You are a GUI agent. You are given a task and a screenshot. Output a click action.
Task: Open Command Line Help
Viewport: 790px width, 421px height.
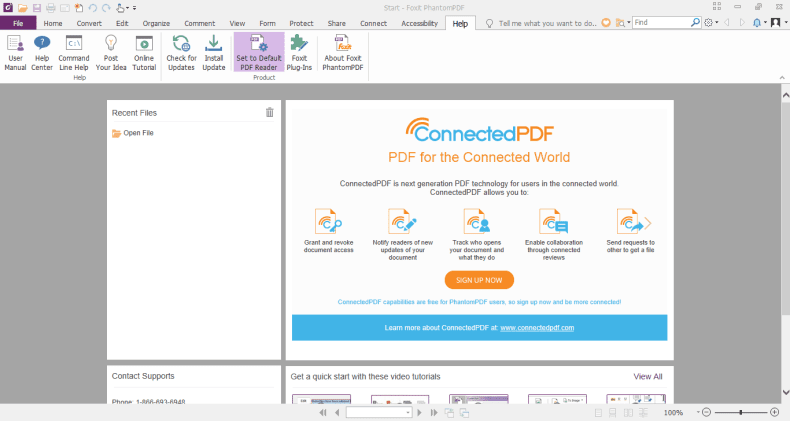74,53
